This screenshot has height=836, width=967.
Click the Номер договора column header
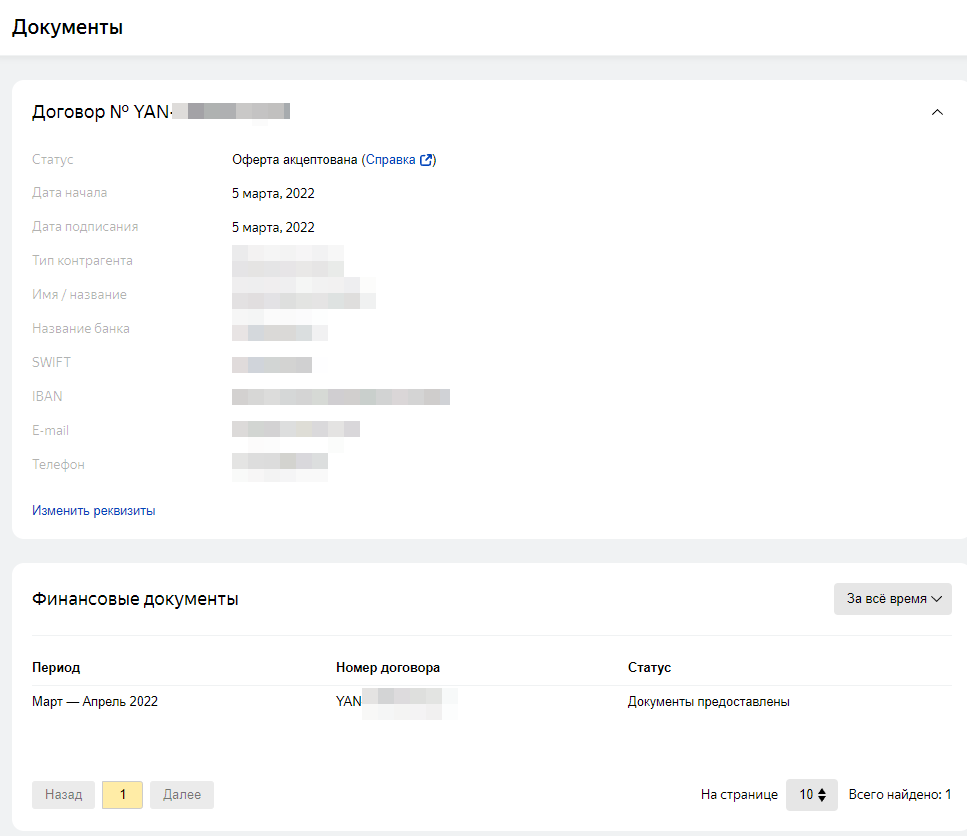click(388, 667)
